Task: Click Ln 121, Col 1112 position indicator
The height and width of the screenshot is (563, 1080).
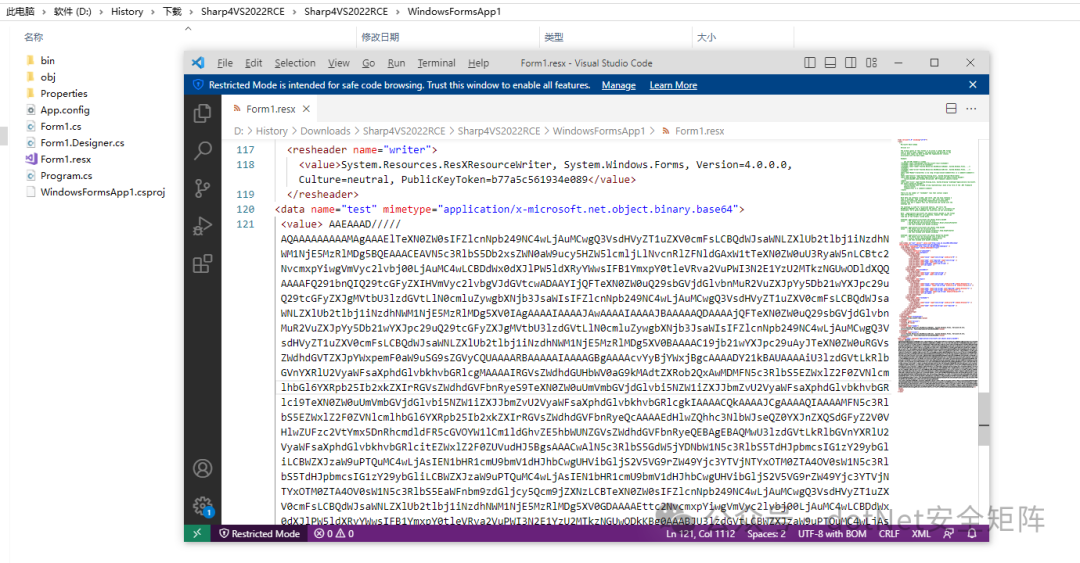Action: click(700, 533)
